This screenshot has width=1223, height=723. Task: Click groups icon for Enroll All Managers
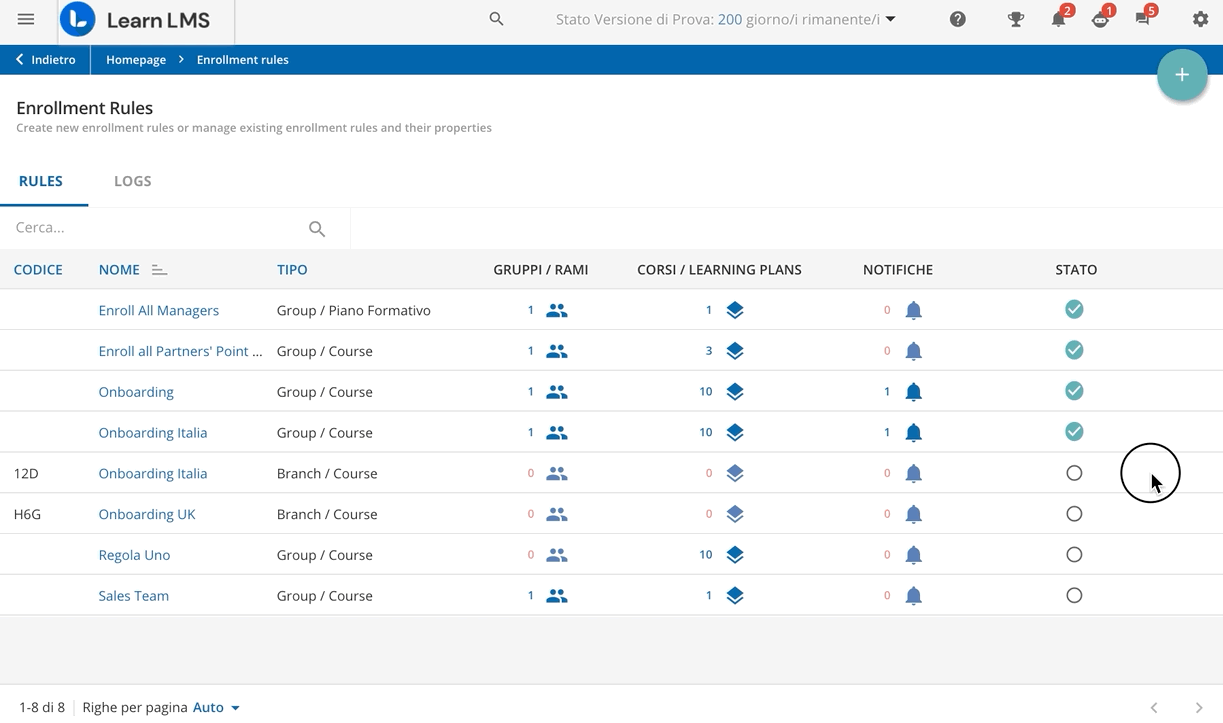coord(557,311)
